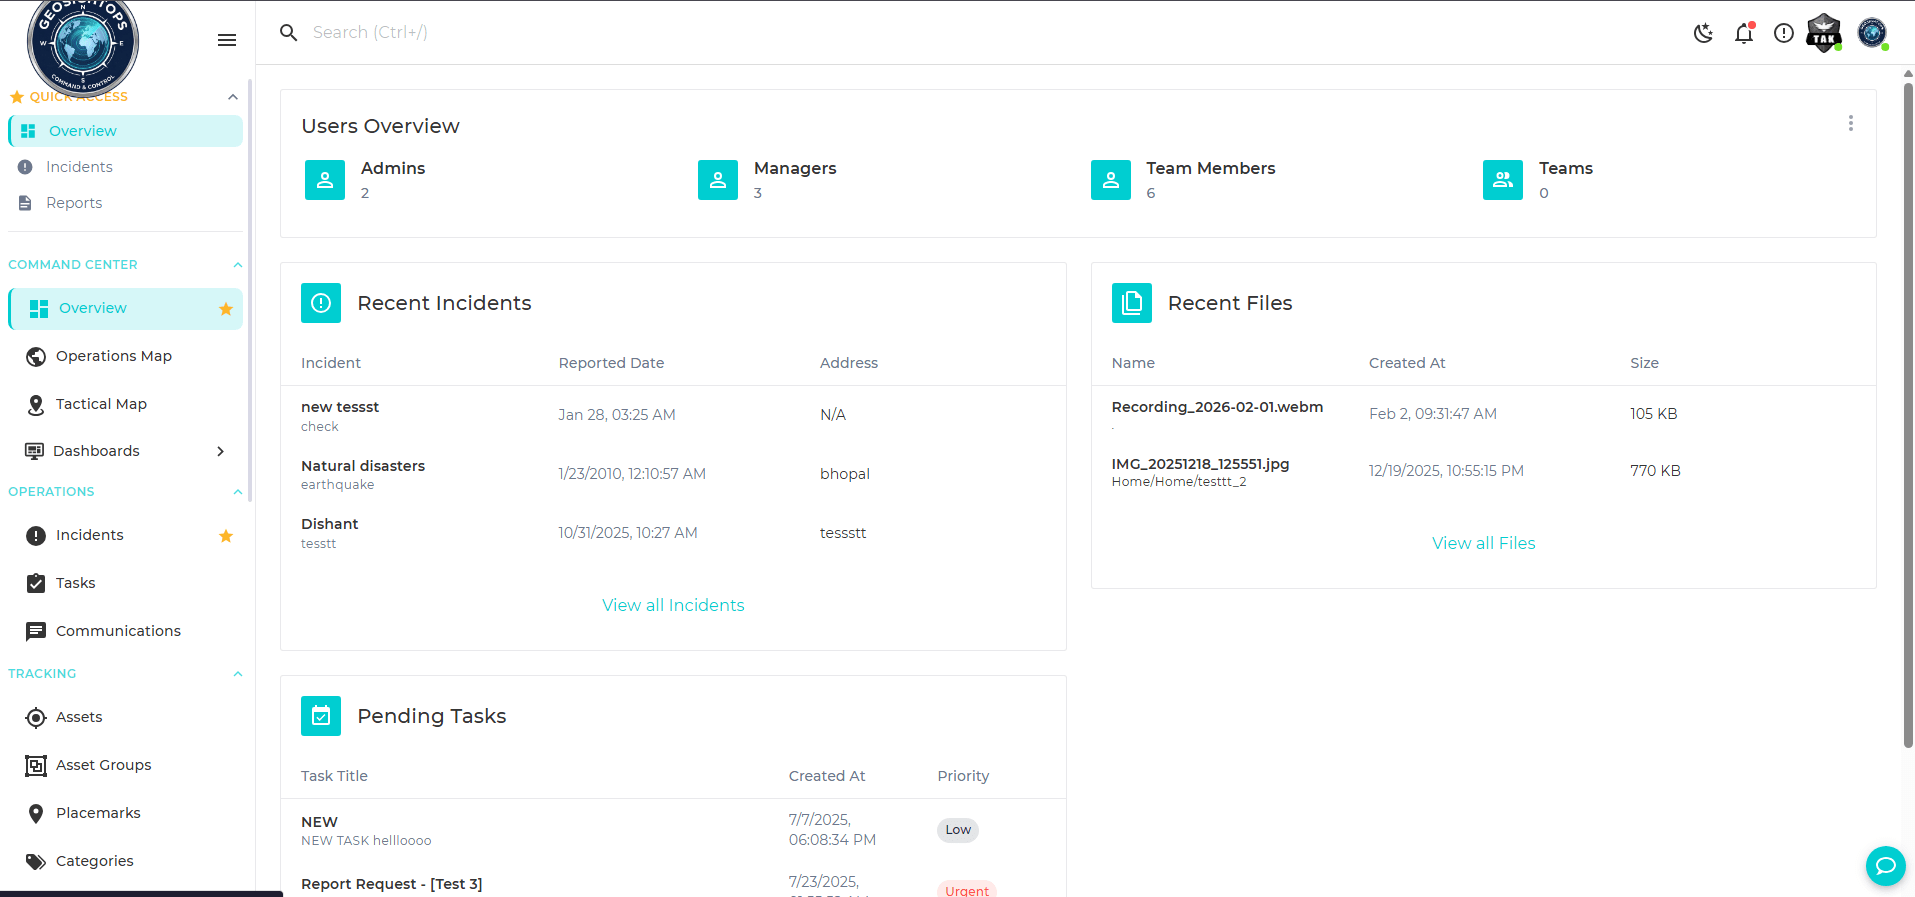Click View all Incidents link
Screen dimensions: 1915x897
pyautogui.click(x=673, y=605)
